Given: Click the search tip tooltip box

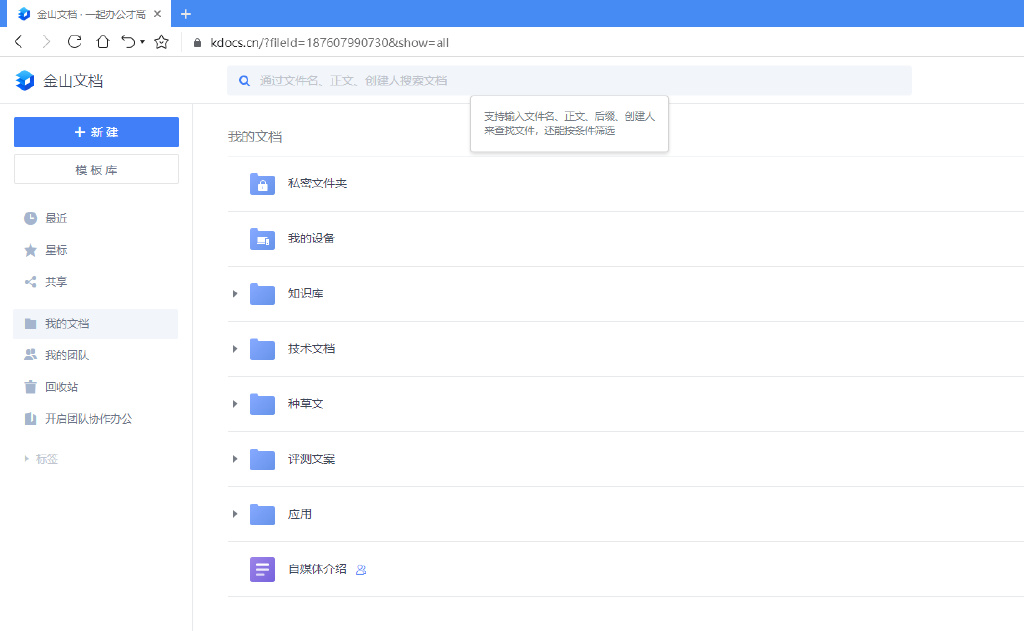Looking at the screenshot, I should [569, 123].
